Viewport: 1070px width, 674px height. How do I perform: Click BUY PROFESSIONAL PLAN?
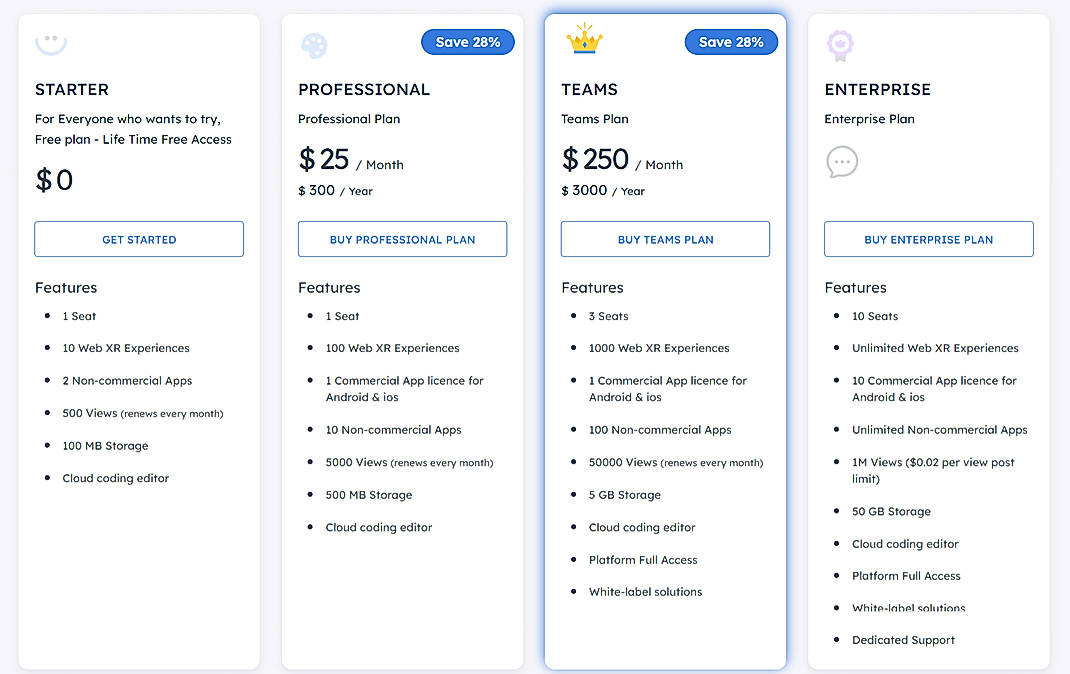point(402,239)
